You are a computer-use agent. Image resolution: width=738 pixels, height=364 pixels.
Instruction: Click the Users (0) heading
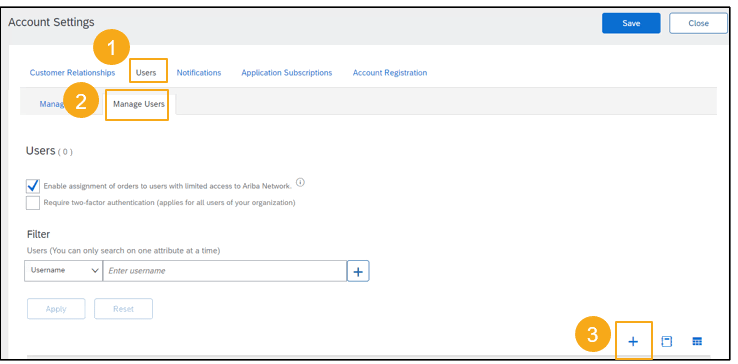point(49,151)
